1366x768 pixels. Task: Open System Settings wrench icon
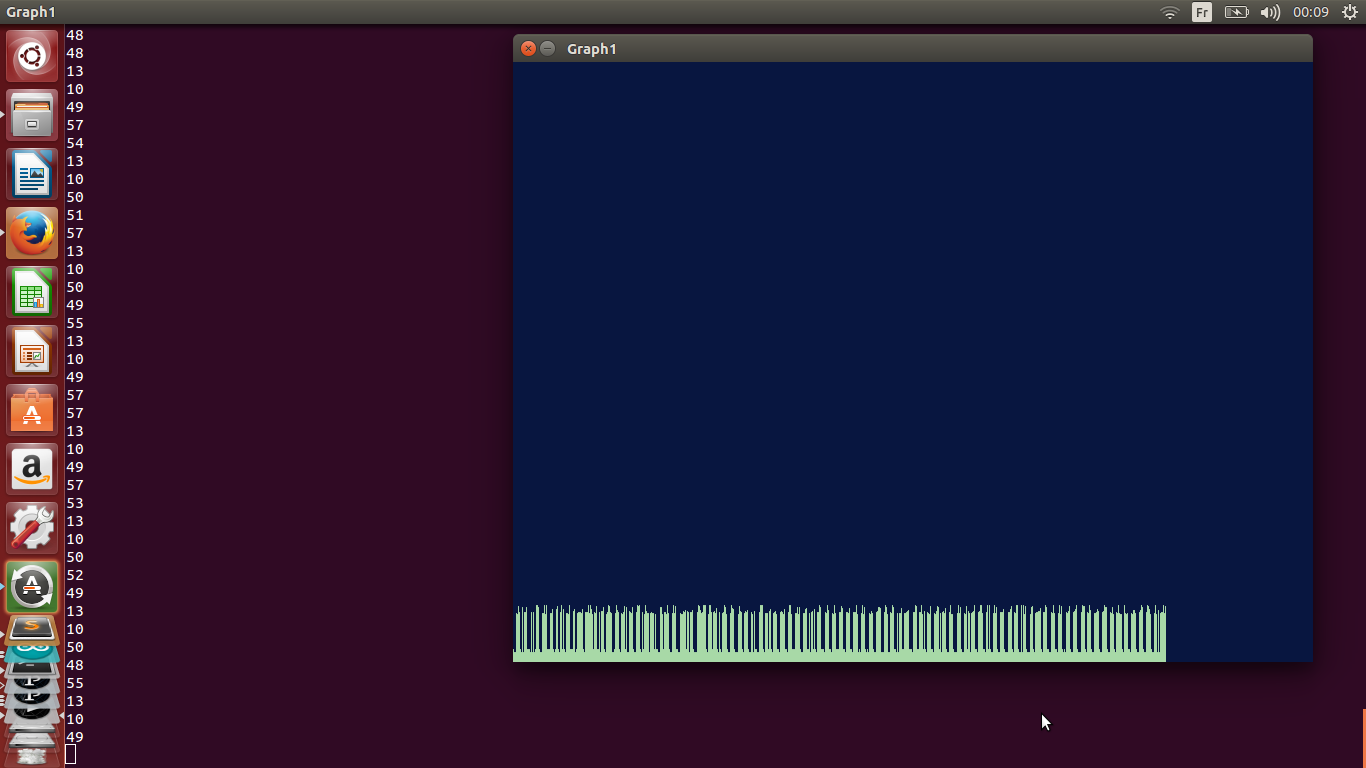(32, 528)
